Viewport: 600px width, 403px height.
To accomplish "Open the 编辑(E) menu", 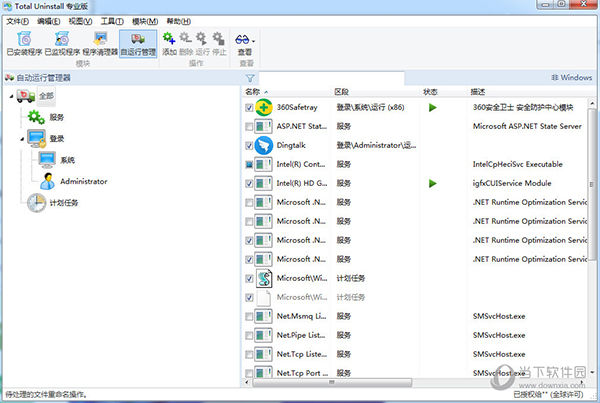I will 49,21.
